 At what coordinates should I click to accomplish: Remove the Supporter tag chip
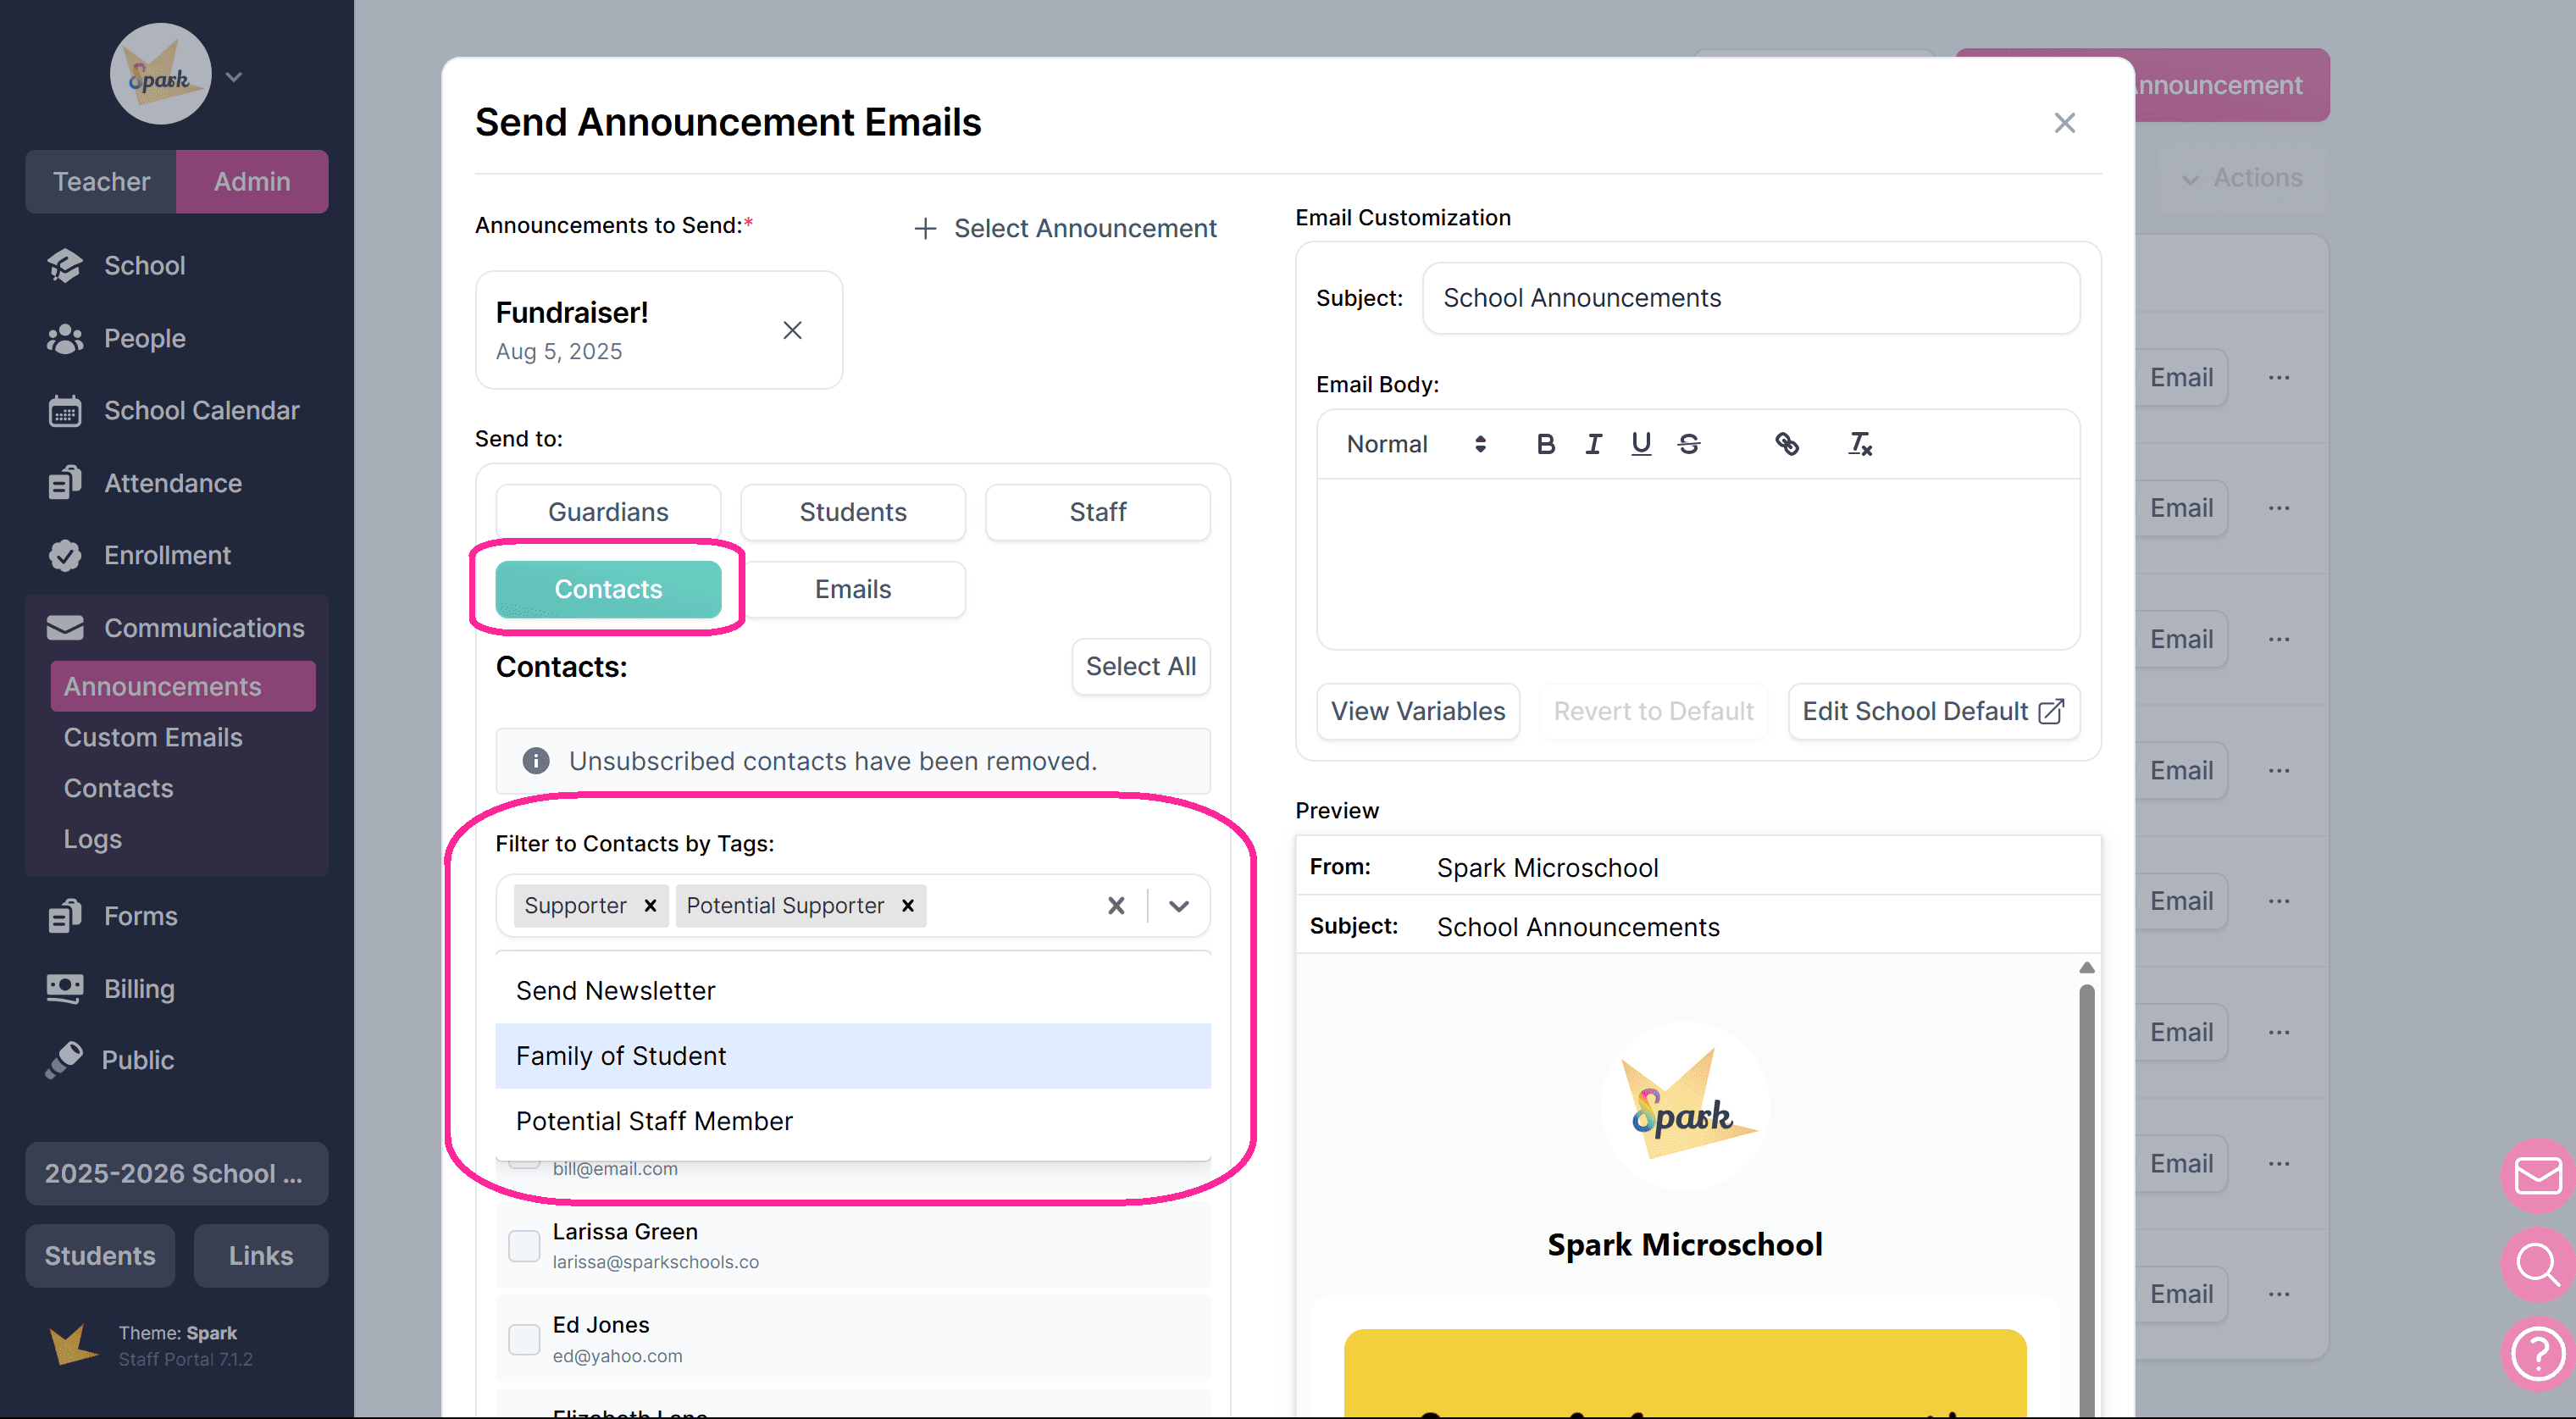pyautogui.click(x=650, y=905)
